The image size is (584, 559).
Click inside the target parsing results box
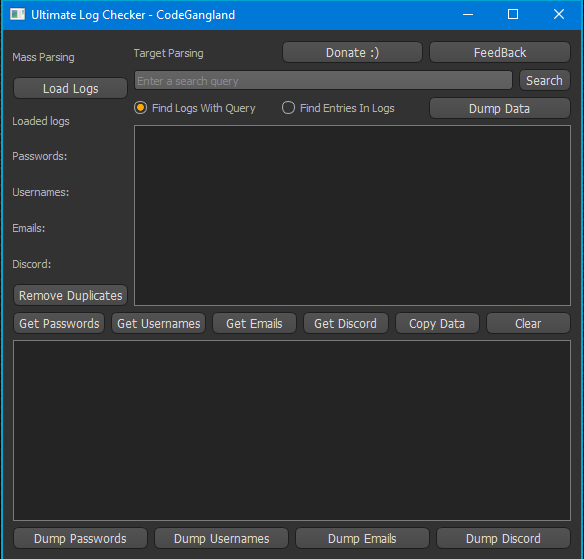(352, 215)
